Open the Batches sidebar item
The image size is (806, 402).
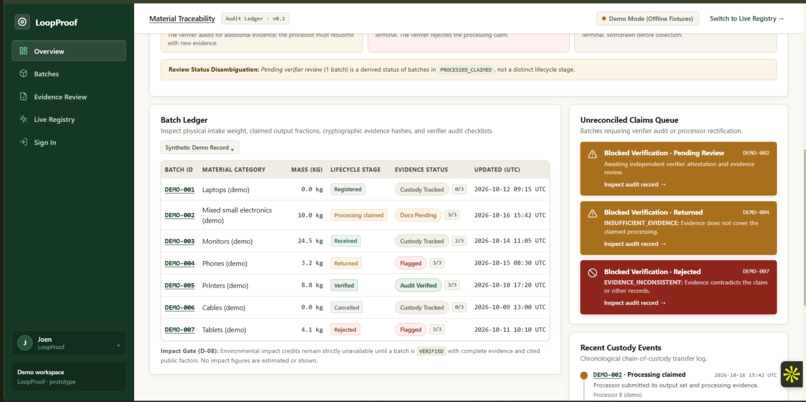coord(69,74)
